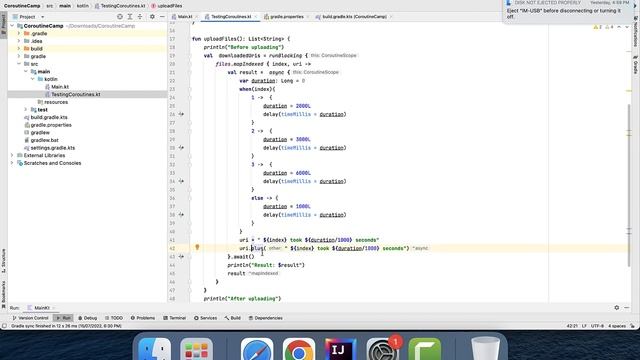Open the Build tool window
Viewport: 640px width, 360px height.
point(233,318)
